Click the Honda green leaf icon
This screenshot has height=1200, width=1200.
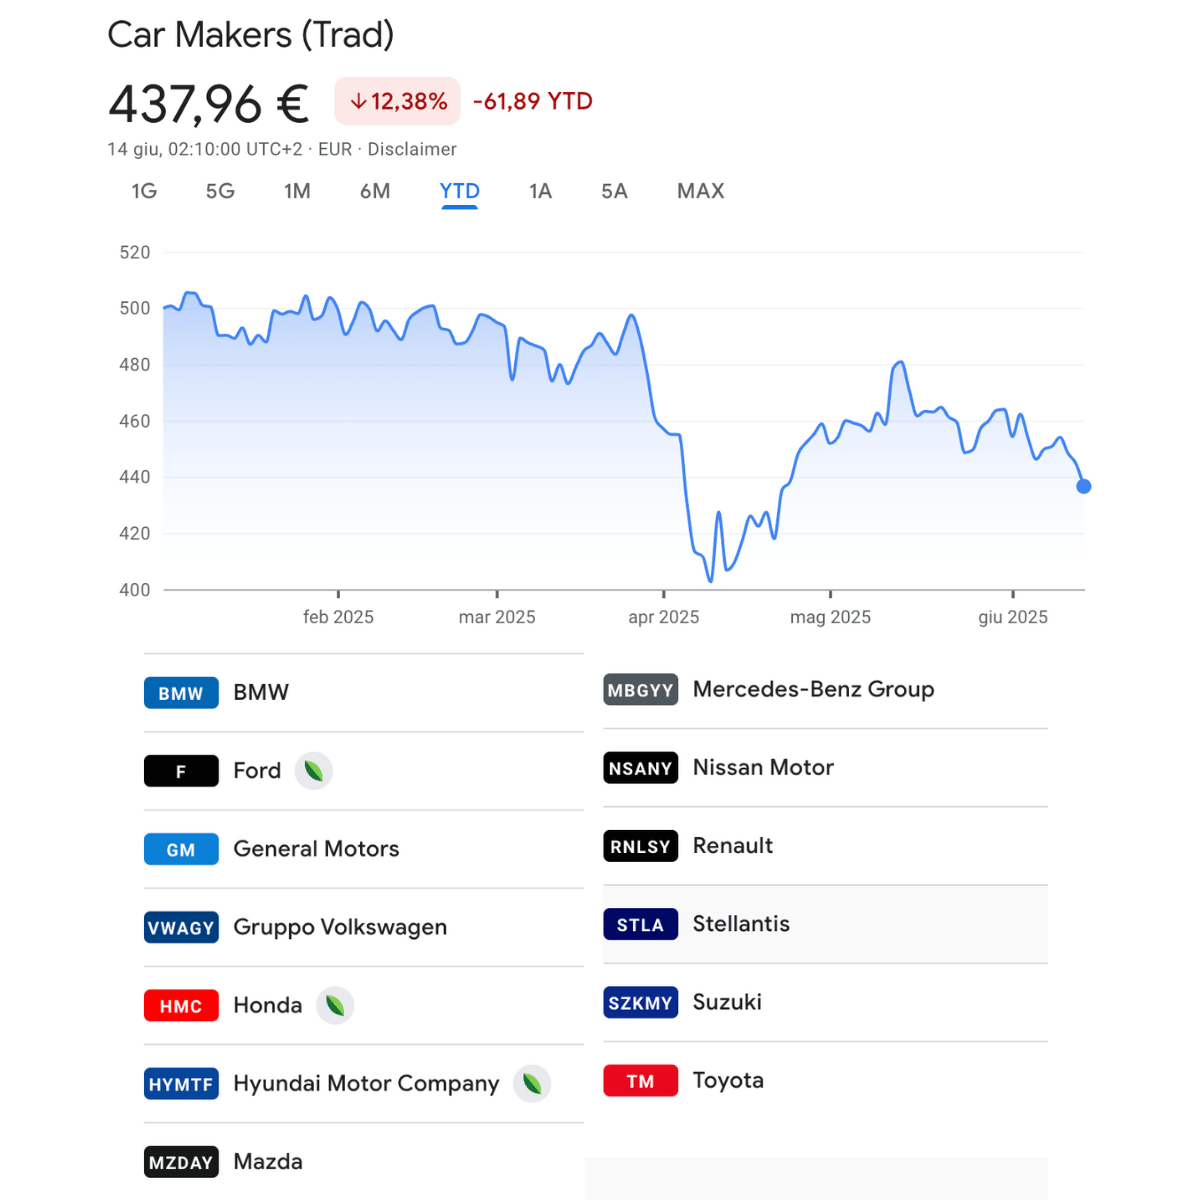pos(335,1005)
